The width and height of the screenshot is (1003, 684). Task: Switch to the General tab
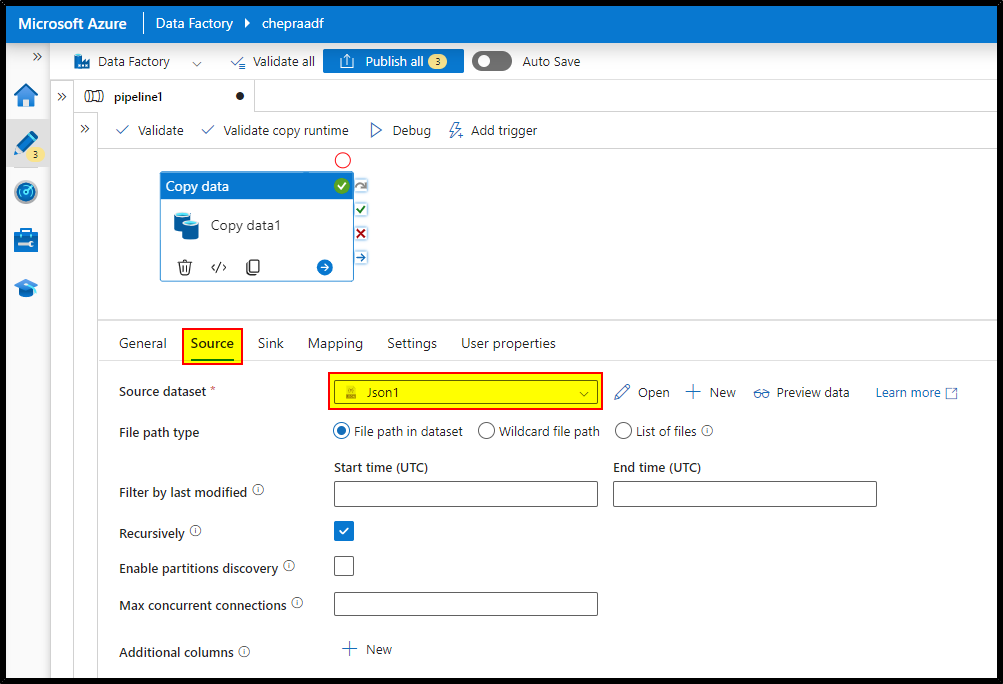tap(143, 344)
